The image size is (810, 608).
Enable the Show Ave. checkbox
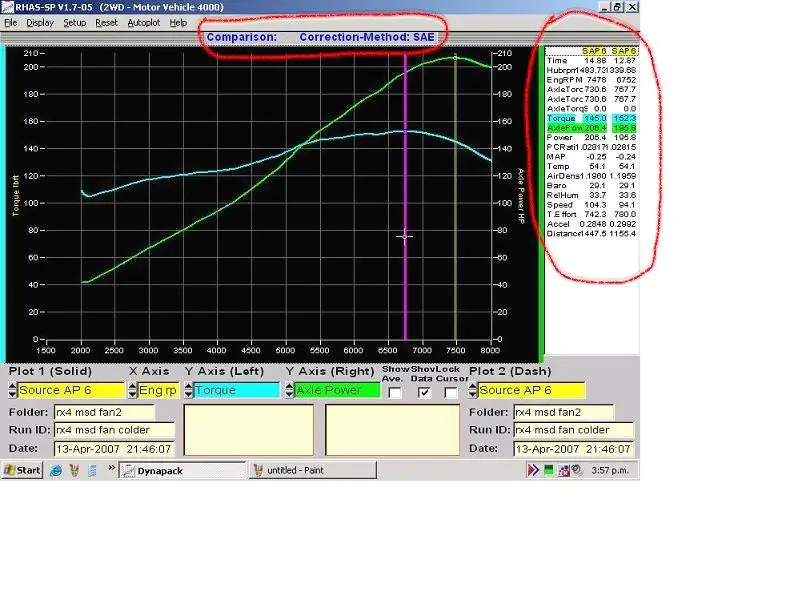coord(395,393)
